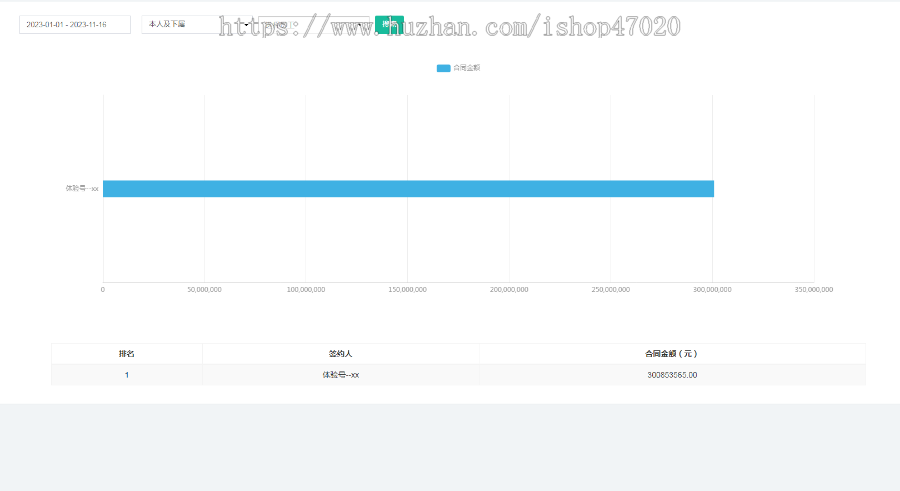
Task: Click the 300803565.00 amount cell
Action: click(x=672, y=375)
